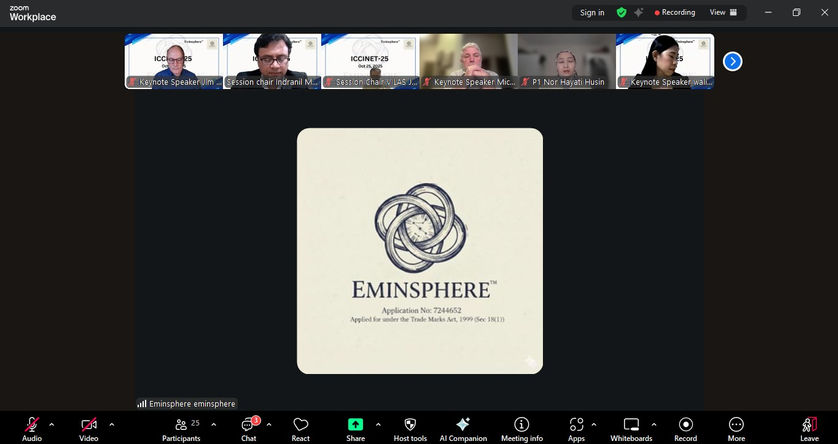Select Keynote Speaker Jim video thumbnail
This screenshot has width=838, height=444.
174,61
